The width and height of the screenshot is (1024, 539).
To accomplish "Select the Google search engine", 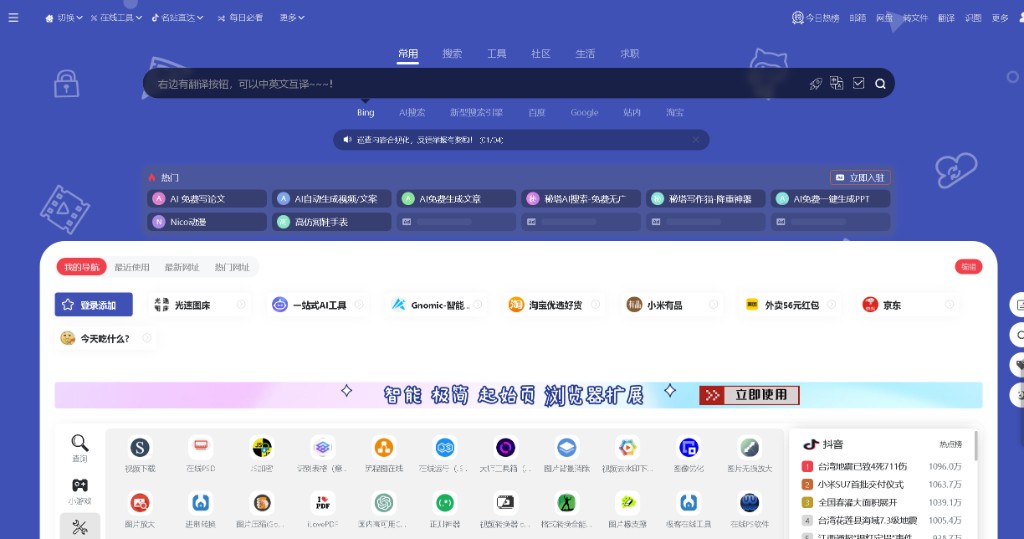I will click(x=584, y=112).
